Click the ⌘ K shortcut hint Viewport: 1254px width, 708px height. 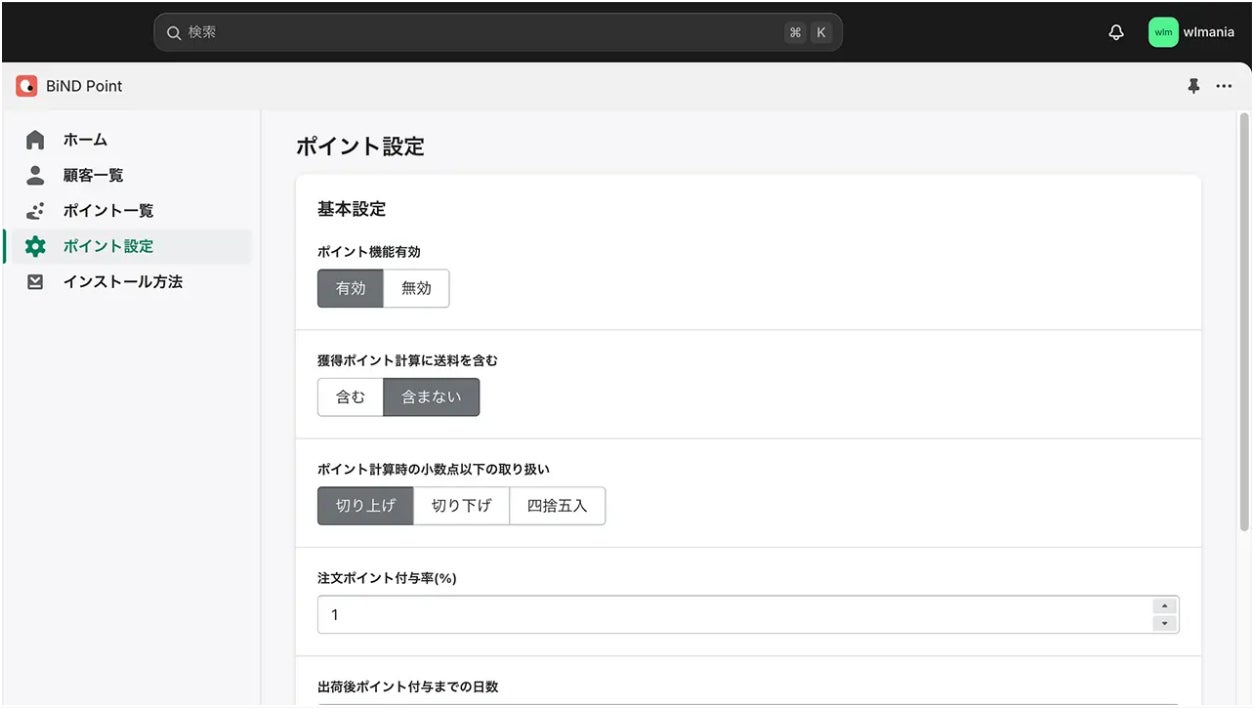[x=808, y=32]
